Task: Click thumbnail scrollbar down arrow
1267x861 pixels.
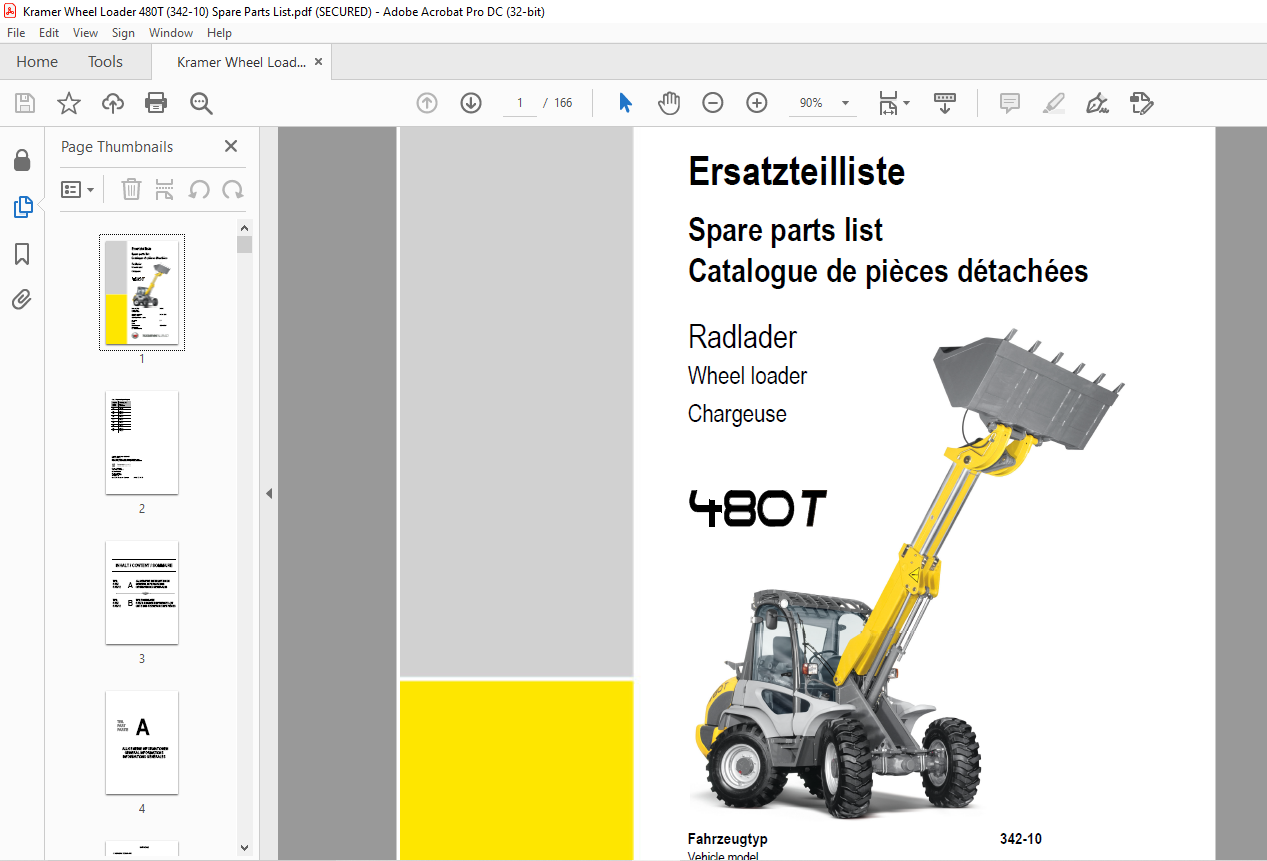Action: coord(245,848)
